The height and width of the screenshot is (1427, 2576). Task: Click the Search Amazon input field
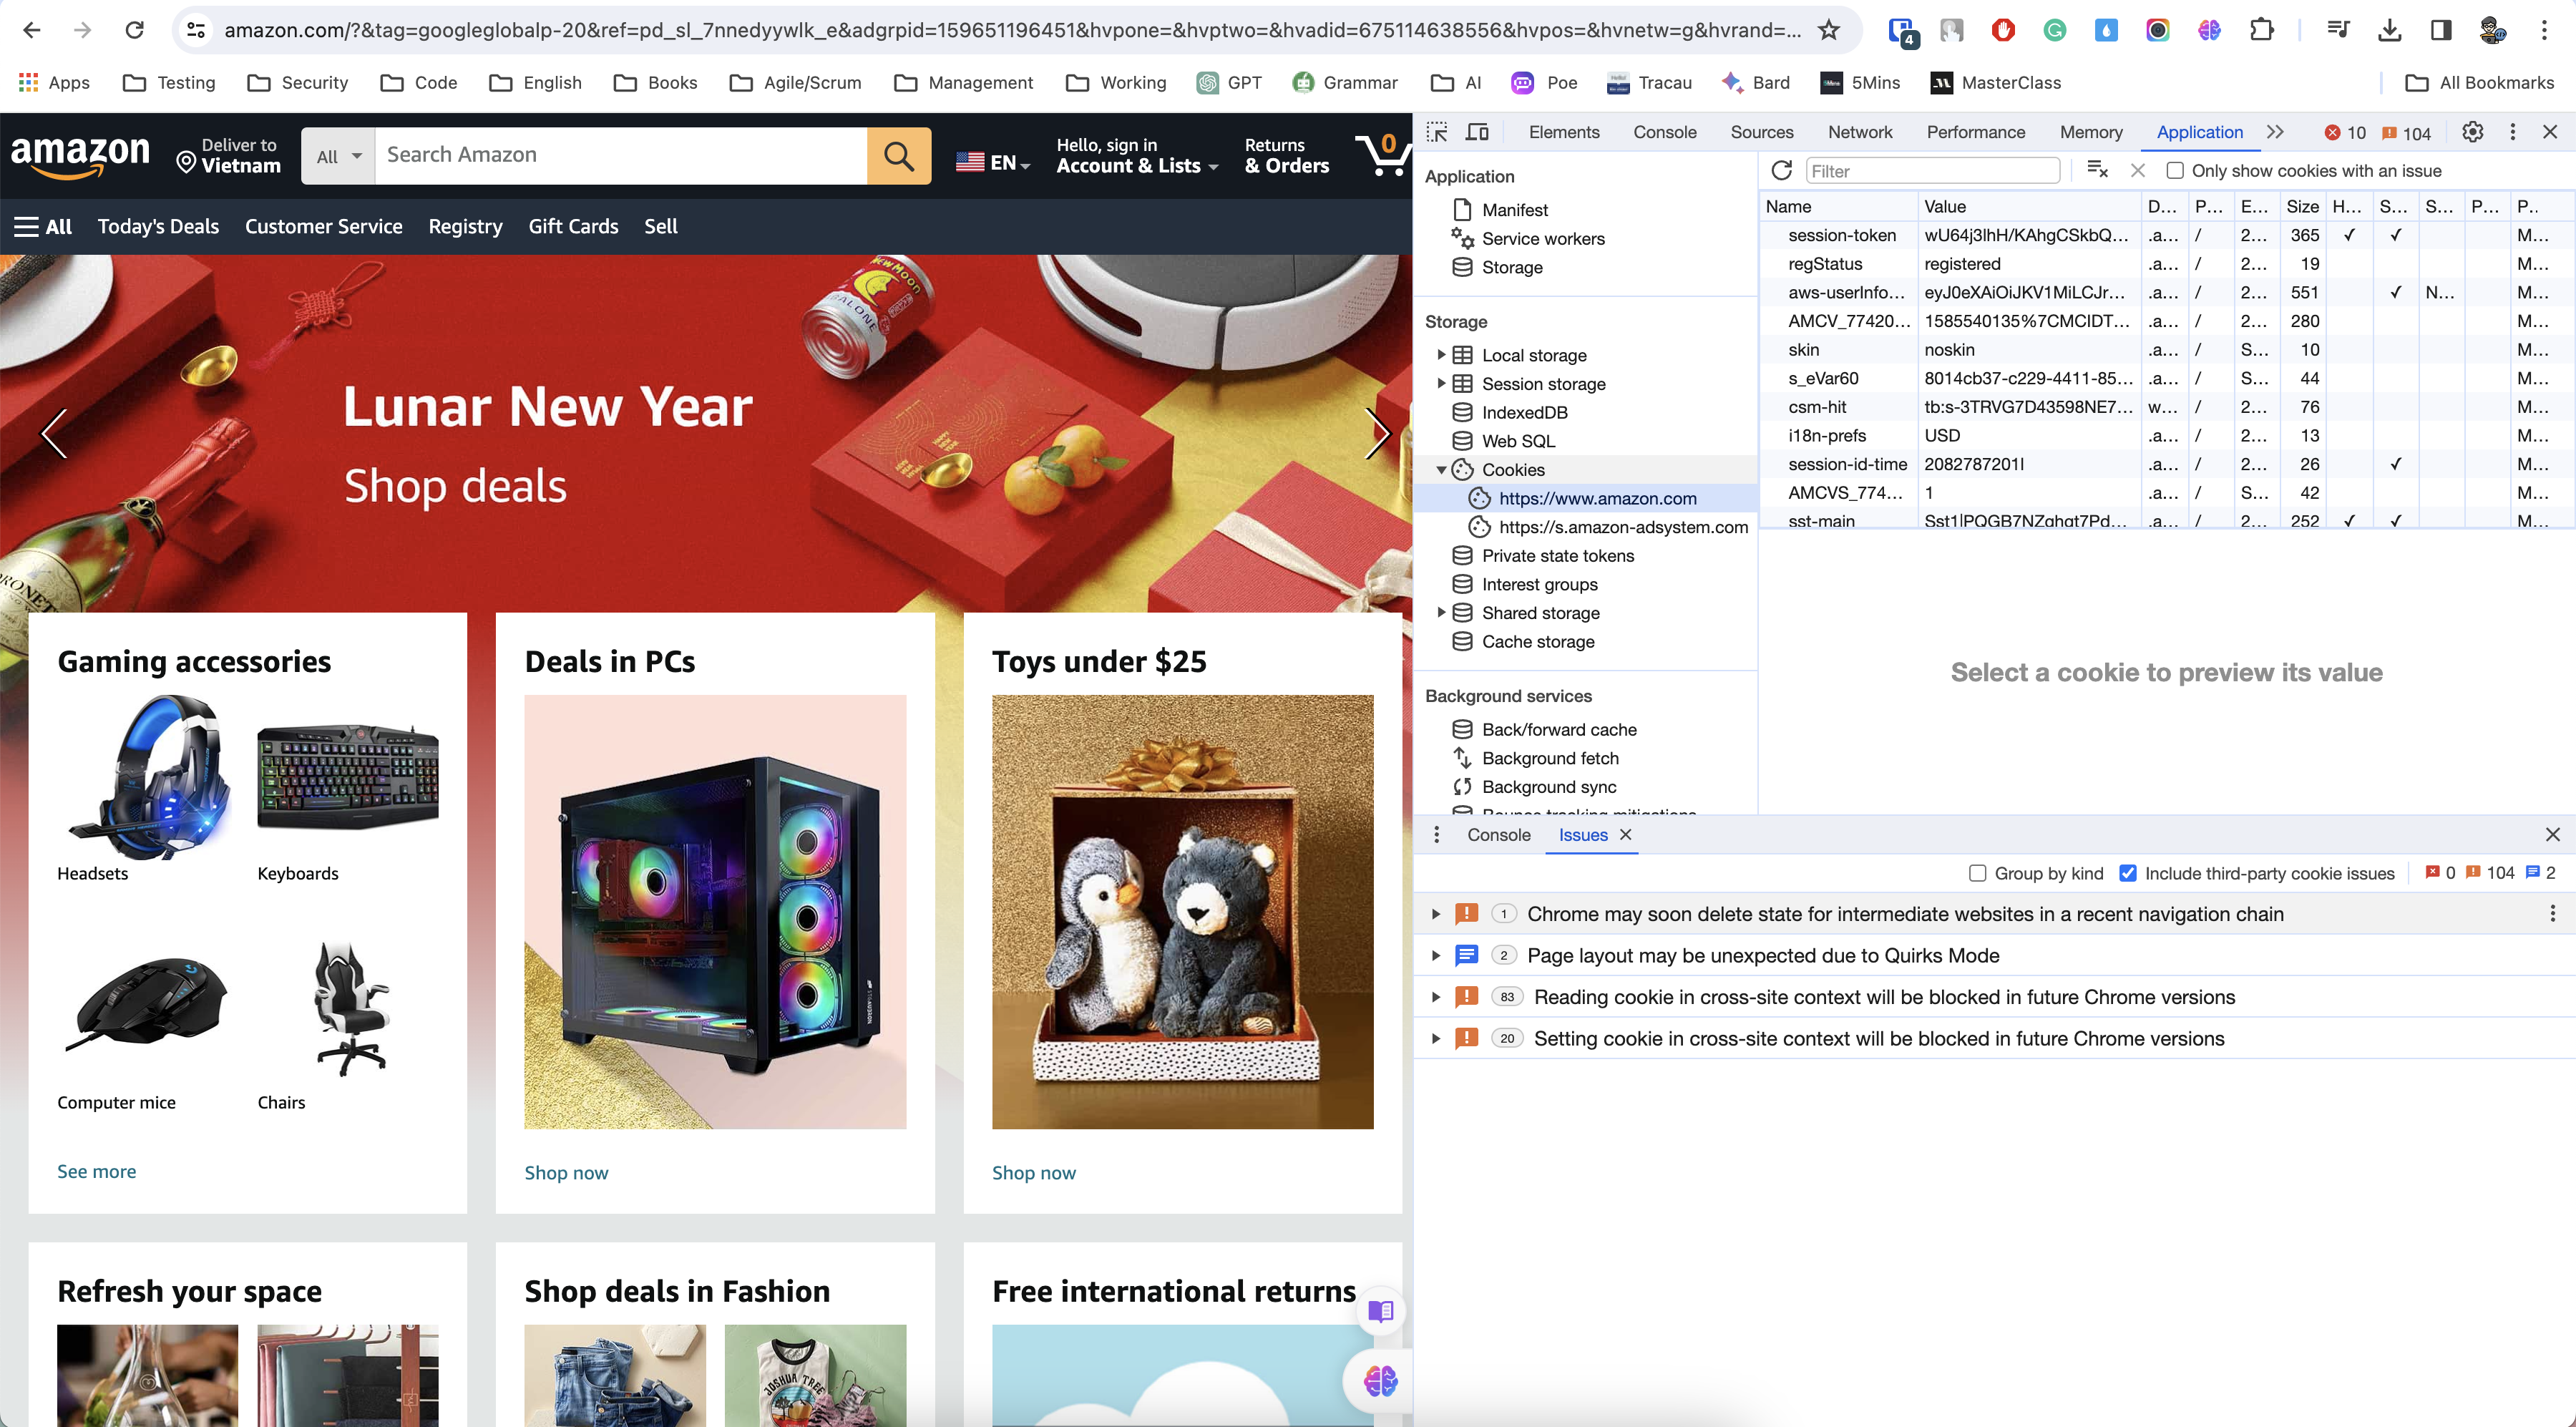(620, 155)
